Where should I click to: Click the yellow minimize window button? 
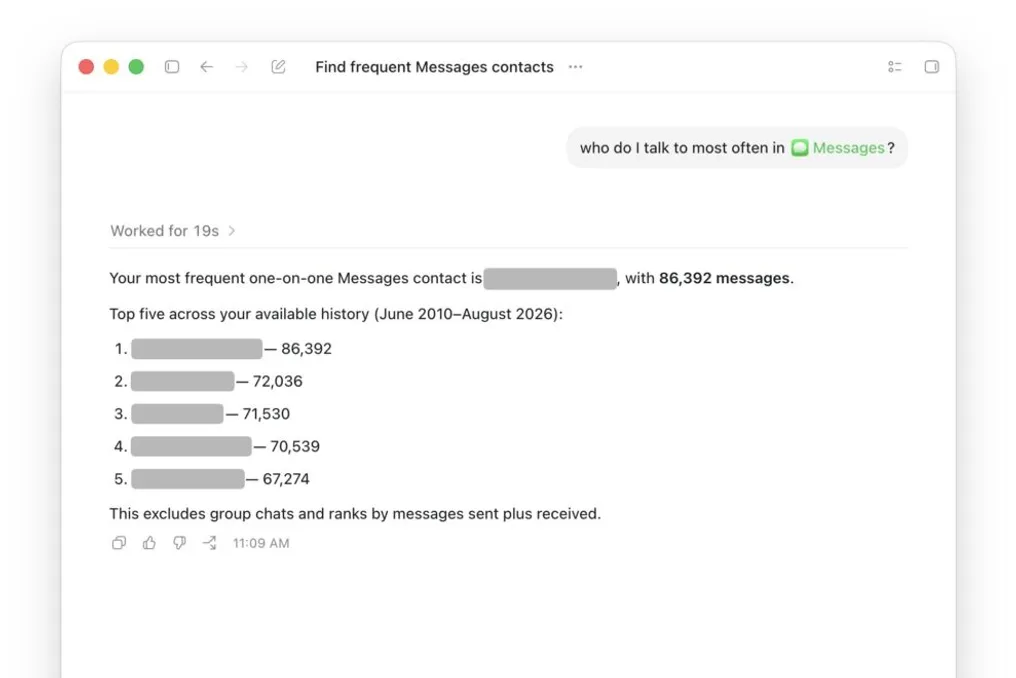(x=111, y=67)
